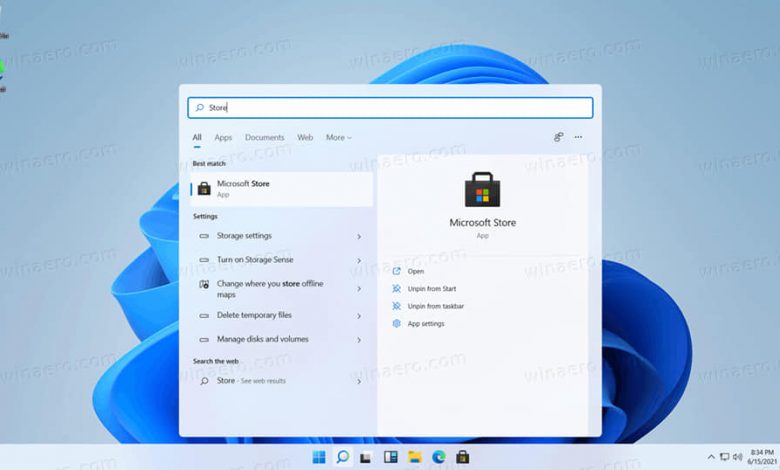The width and height of the screenshot is (780, 470).
Task: Launch File Explorer from the taskbar
Action: (x=414, y=457)
